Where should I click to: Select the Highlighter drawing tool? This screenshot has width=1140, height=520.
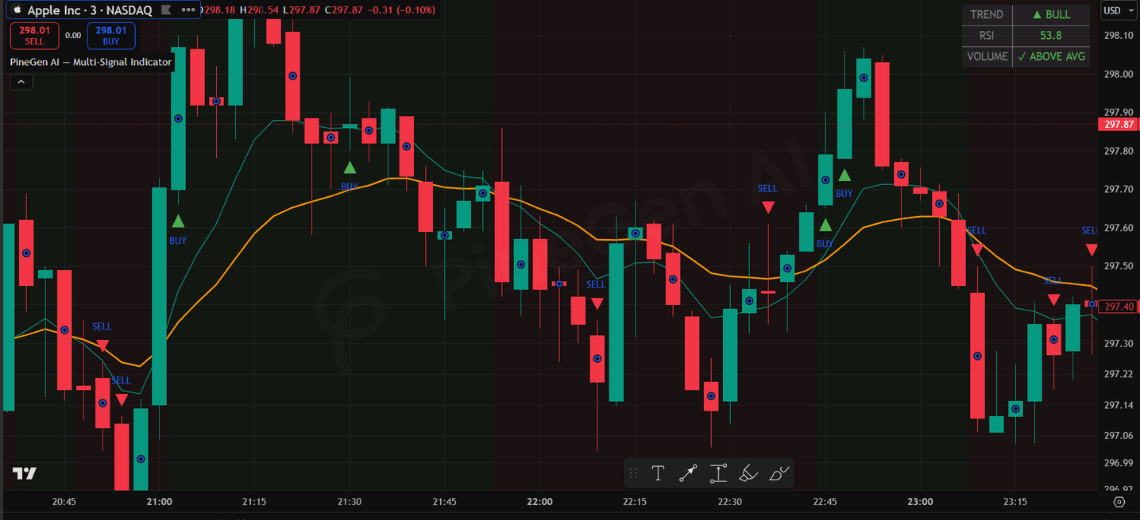click(x=748, y=474)
